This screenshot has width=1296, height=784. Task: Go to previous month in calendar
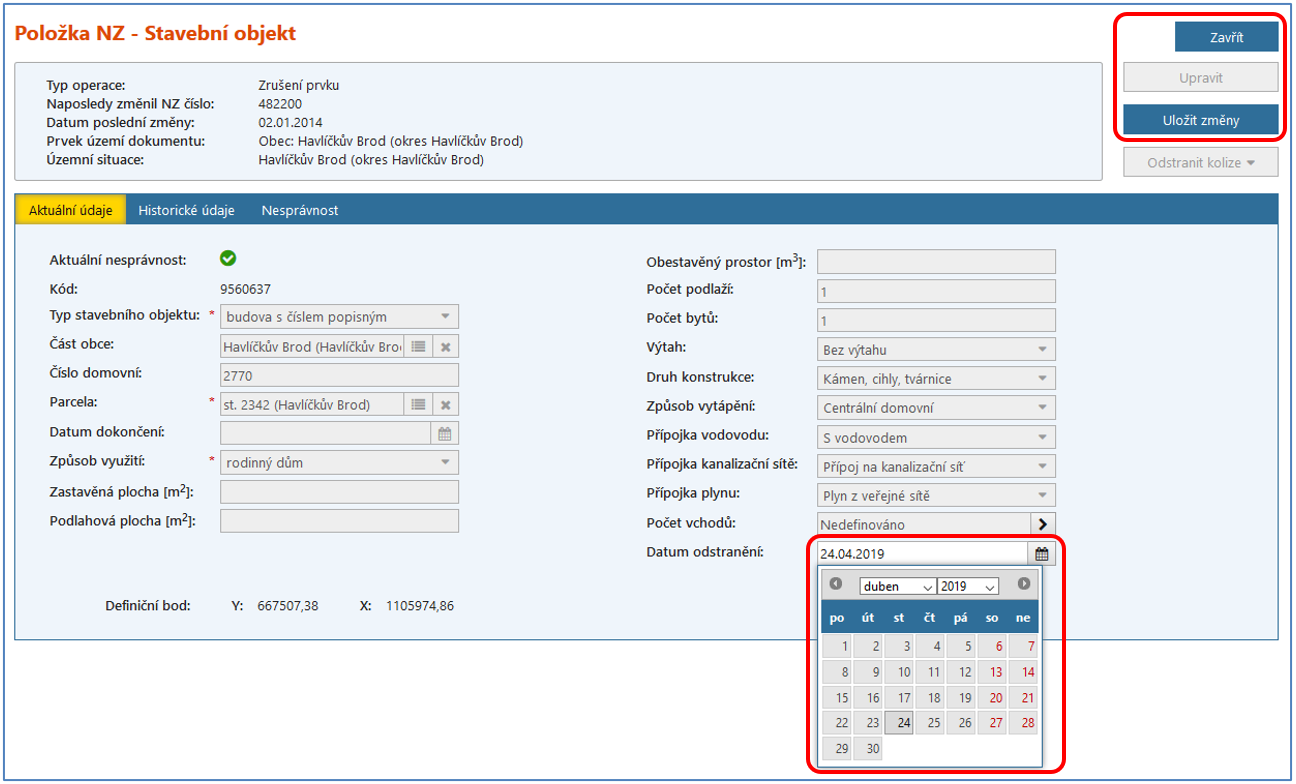(836, 584)
